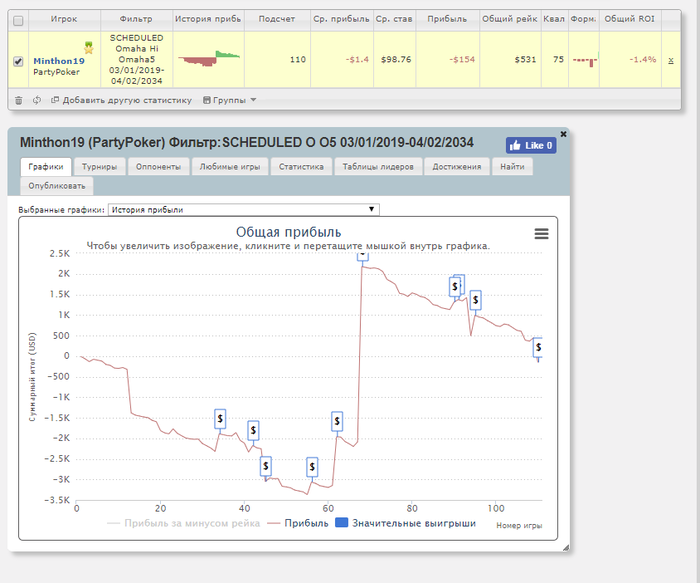
Task: Open the Выбранные графики dropdown
Action: coord(244,209)
